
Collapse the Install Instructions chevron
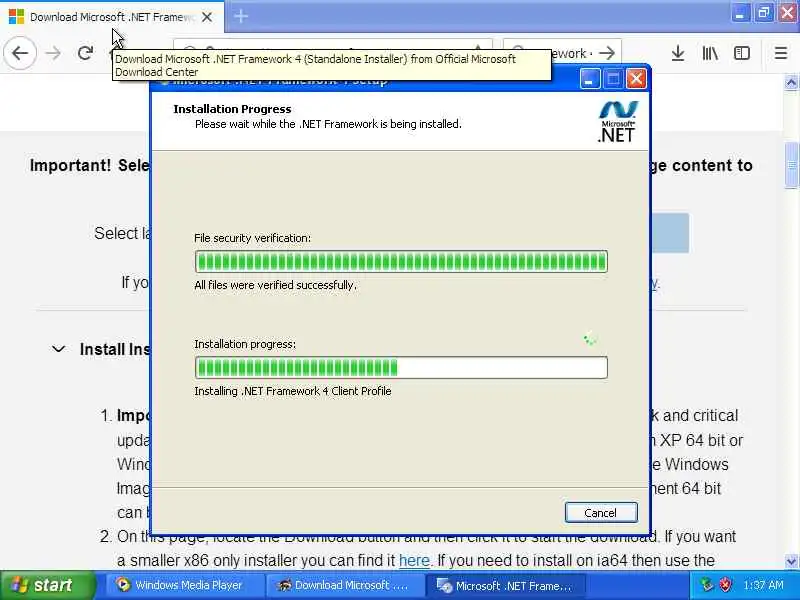(x=59, y=349)
